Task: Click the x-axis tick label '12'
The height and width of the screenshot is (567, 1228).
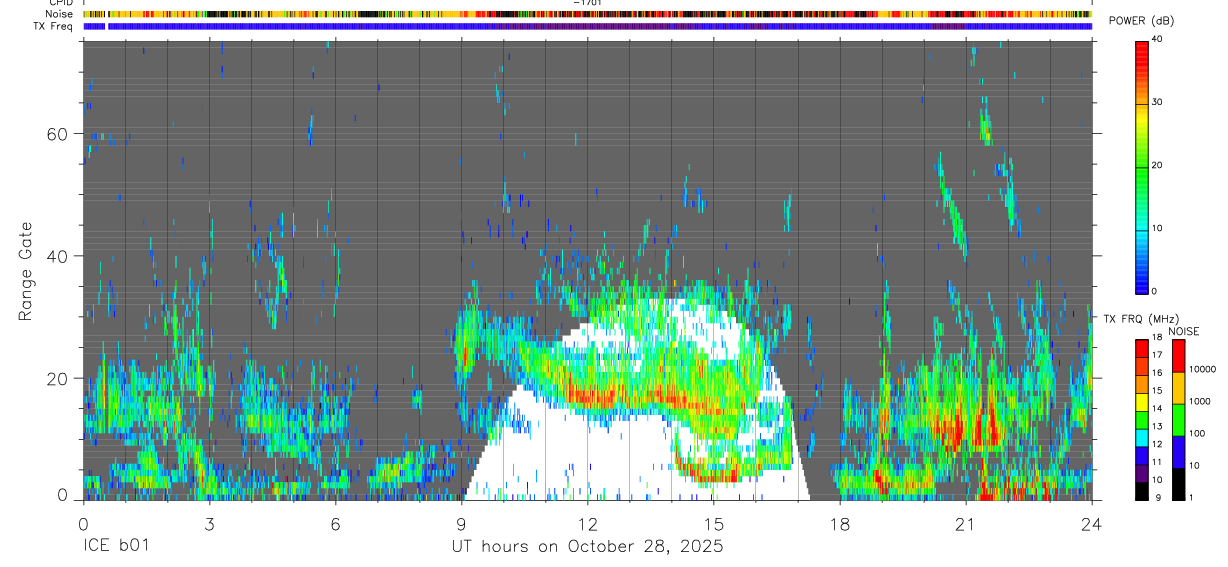Action: tap(587, 523)
